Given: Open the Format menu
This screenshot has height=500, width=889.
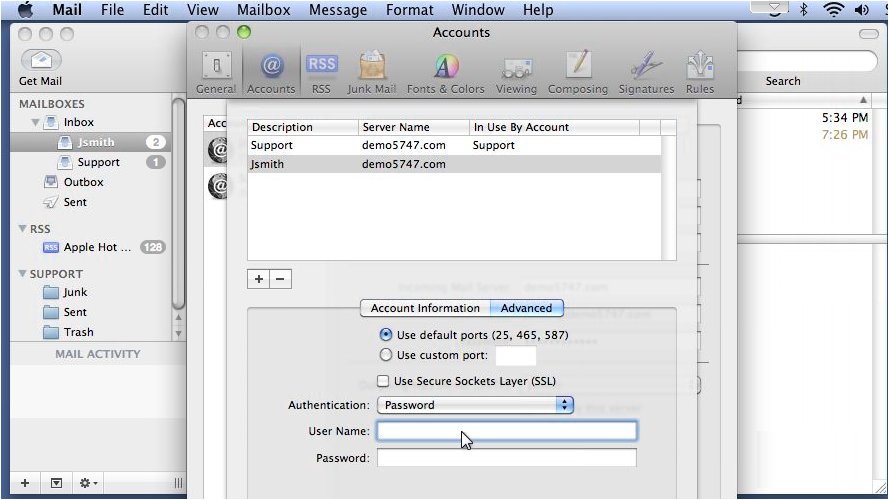Looking at the screenshot, I should click(409, 10).
